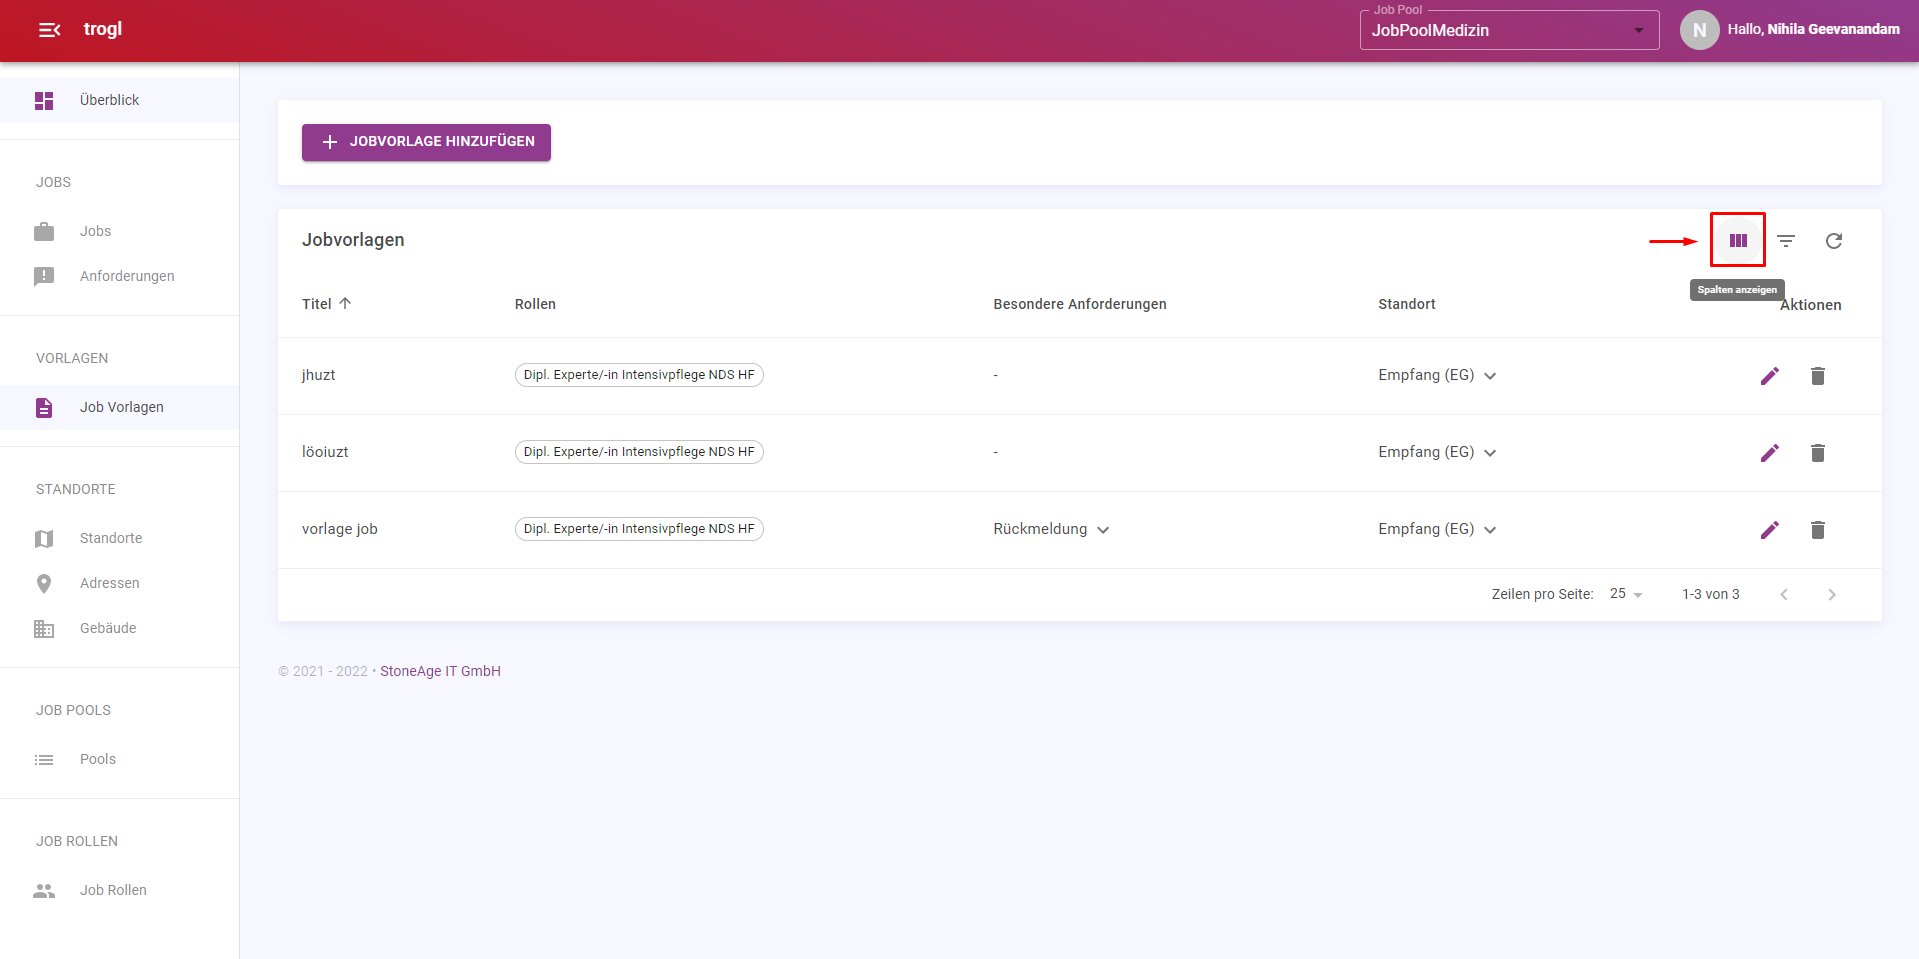Viewport: 1919px width, 959px height.
Task: Go to previous page arrow
Action: click(1784, 595)
